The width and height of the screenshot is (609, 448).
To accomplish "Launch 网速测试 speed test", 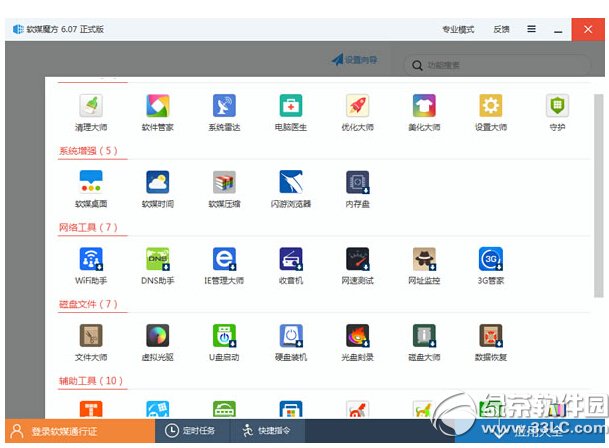I will coord(357,260).
